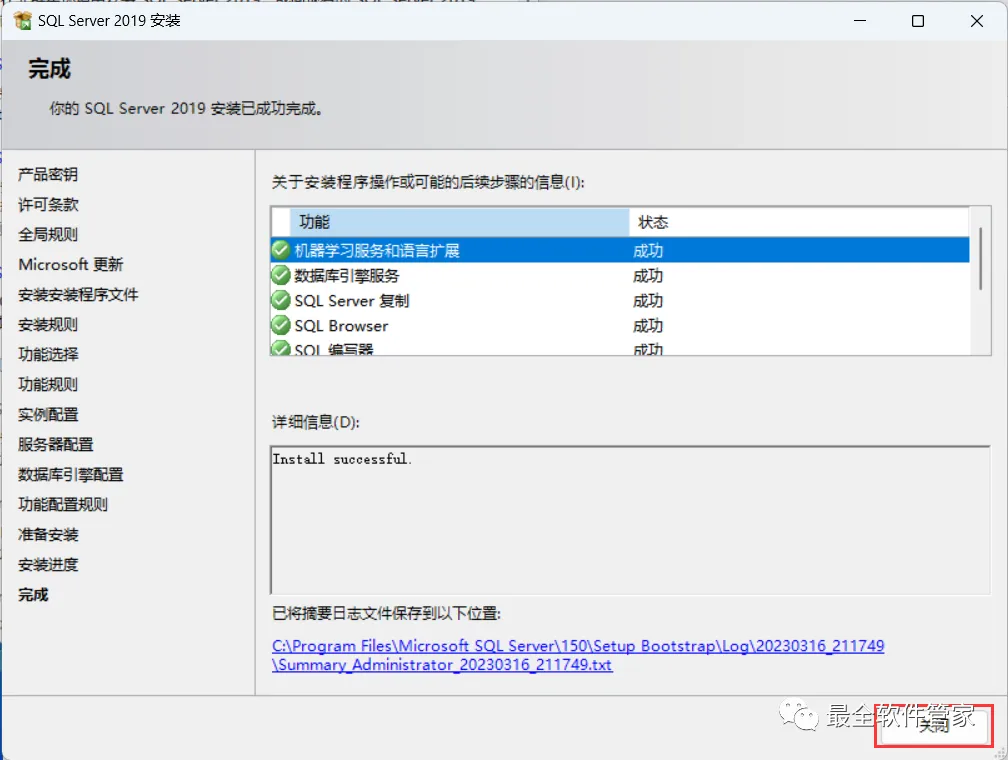Click the feature list vertical scrollbar
The height and width of the screenshot is (760, 1008).
980,258
